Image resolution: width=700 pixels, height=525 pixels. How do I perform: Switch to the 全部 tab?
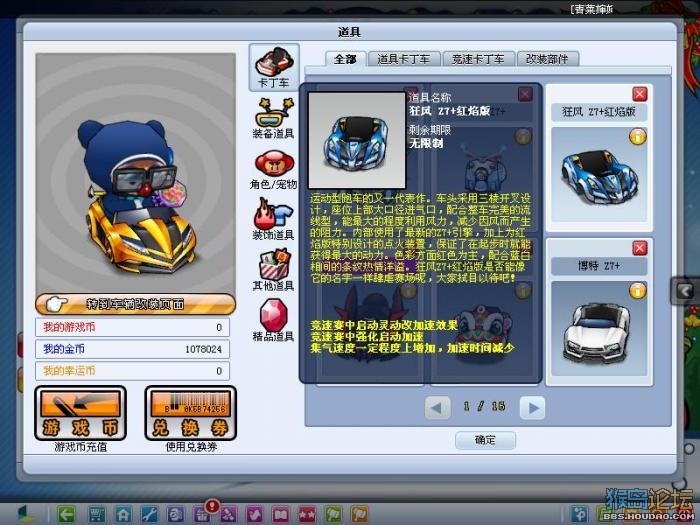point(345,59)
